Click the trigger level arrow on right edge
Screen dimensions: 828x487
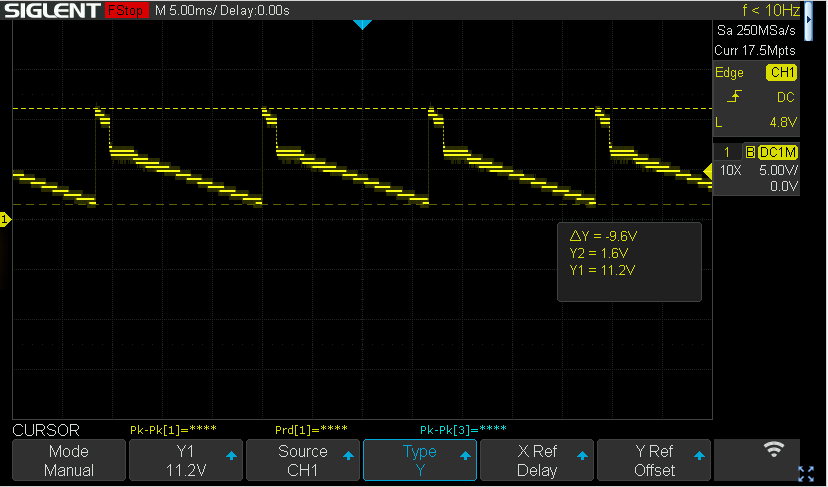click(708, 171)
